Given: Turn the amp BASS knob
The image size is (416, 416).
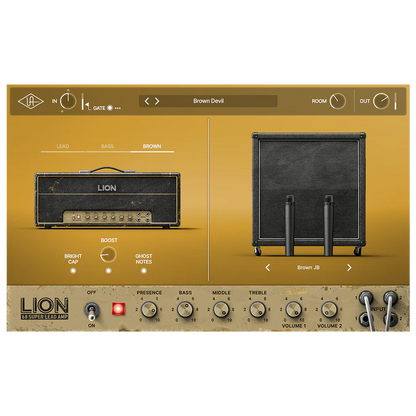Looking at the screenshot, I should tap(185, 310).
